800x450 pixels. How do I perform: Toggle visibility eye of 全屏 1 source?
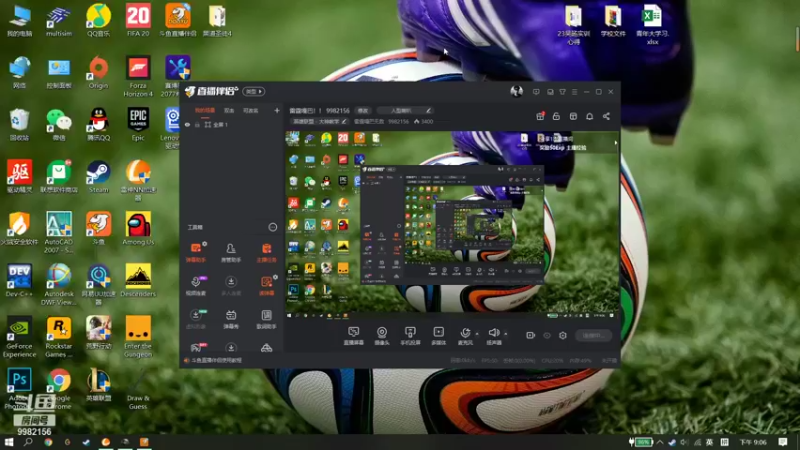187,124
